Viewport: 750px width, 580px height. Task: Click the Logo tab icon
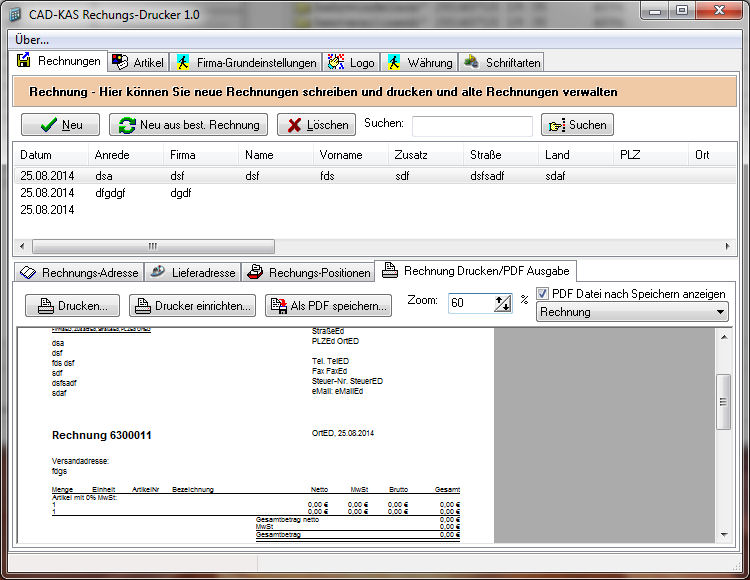tap(336, 62)
